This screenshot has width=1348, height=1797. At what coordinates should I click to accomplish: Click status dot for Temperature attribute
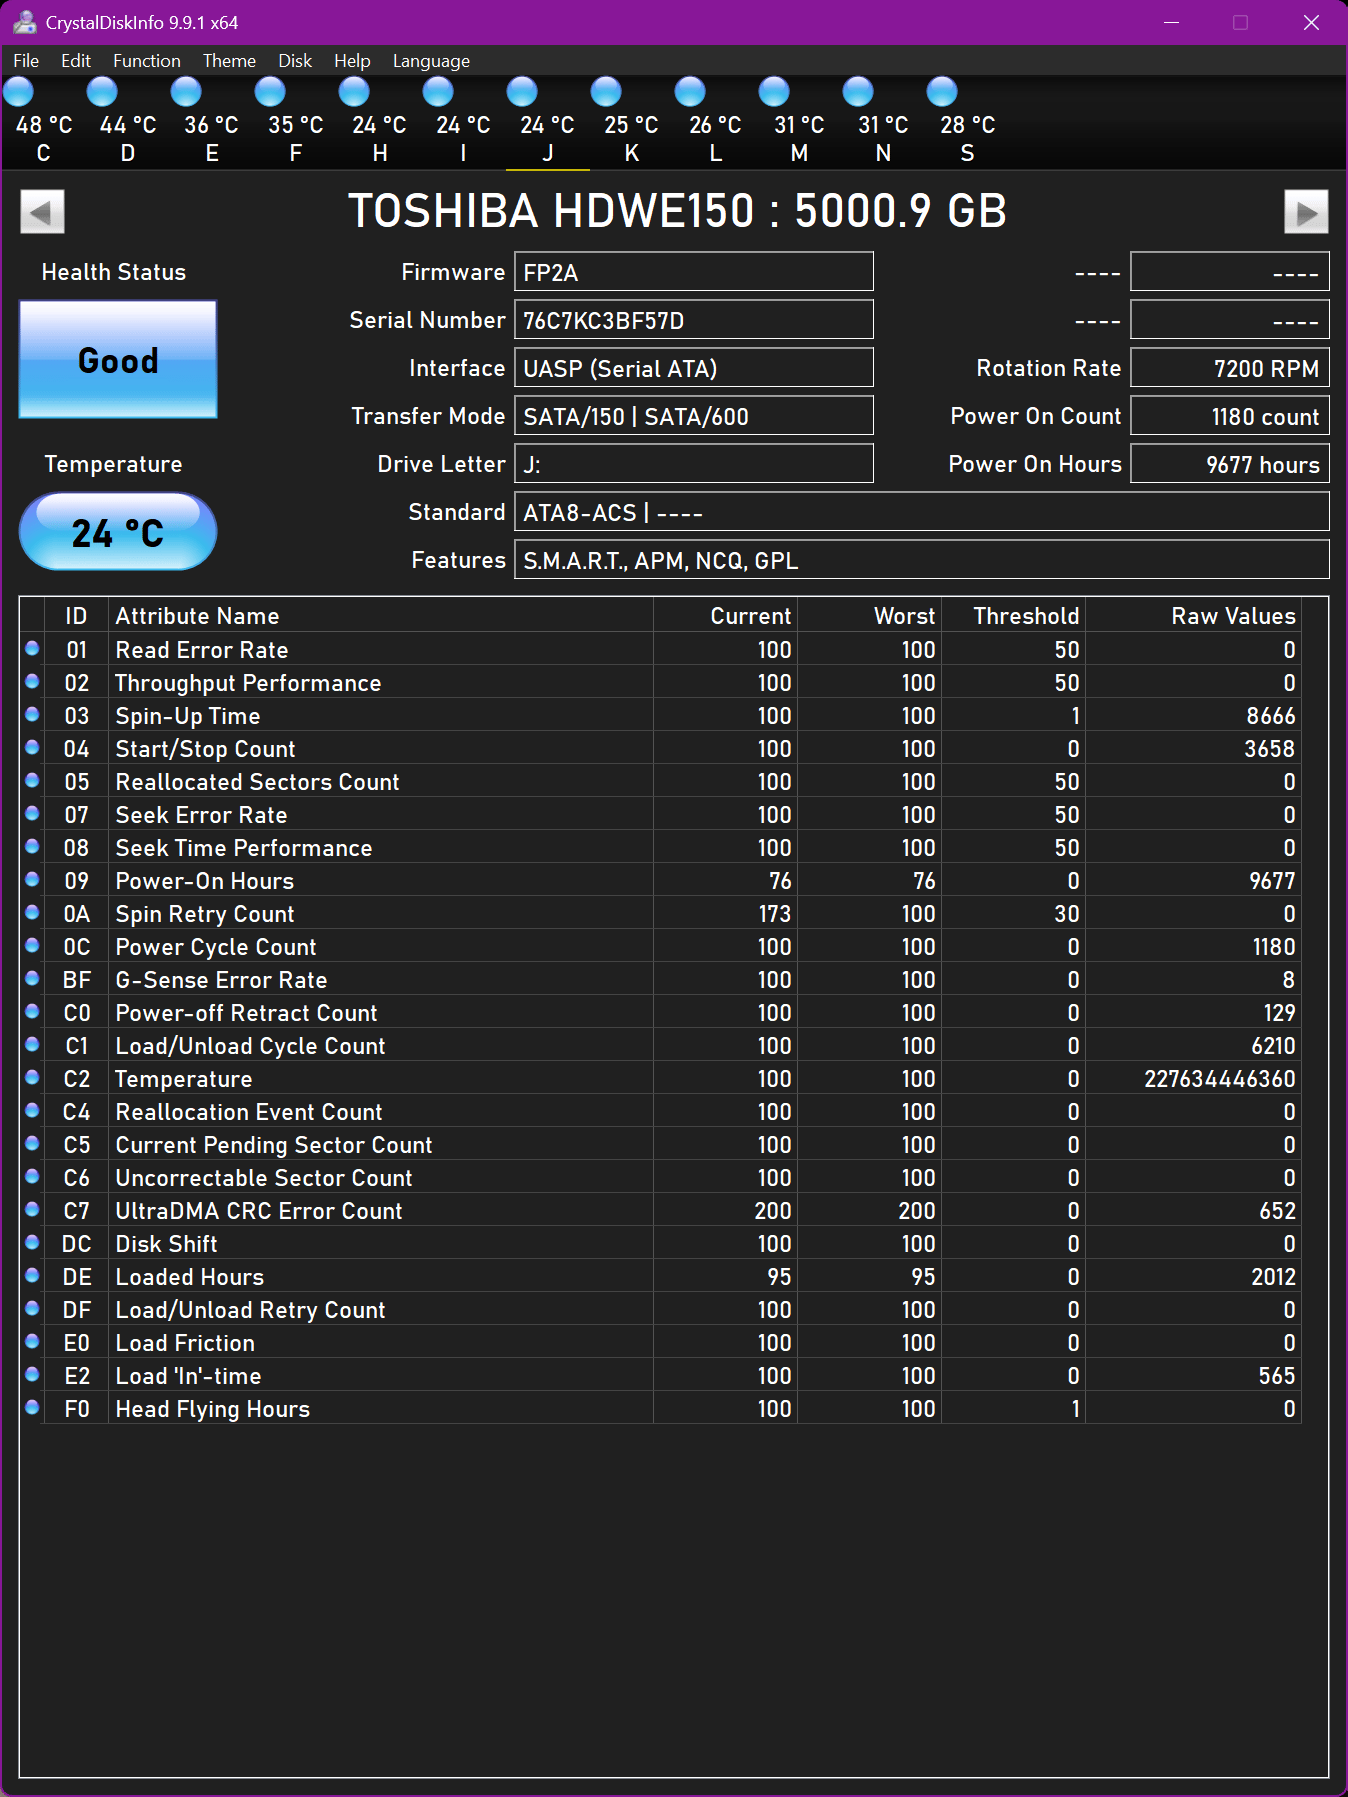coord(32,1078)
